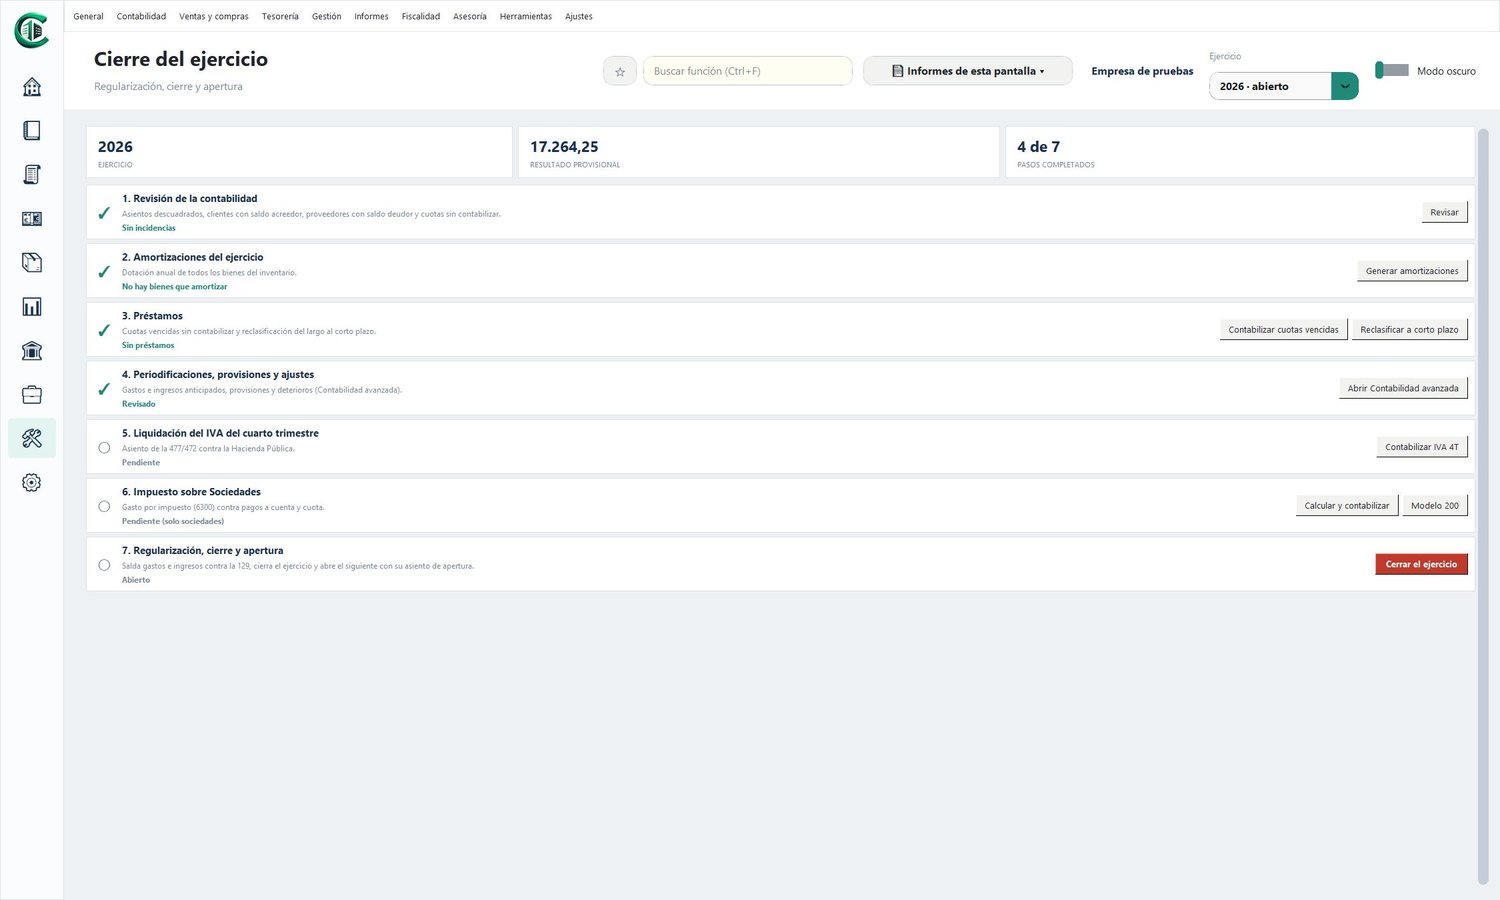This screenshot has height=900, width=1500.
Task: Open the banknote treasury sidebar icon
Action: [x=32, y=219]
